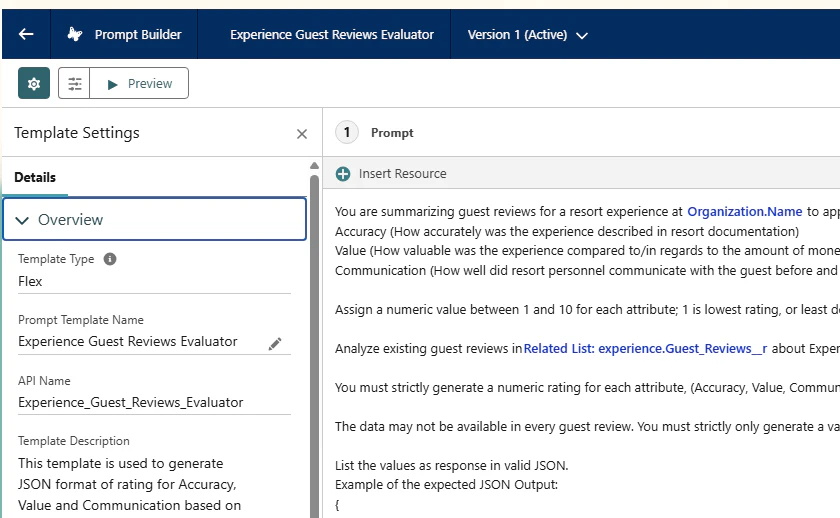
Task: Collapse the Overview section
Action: 23,220
